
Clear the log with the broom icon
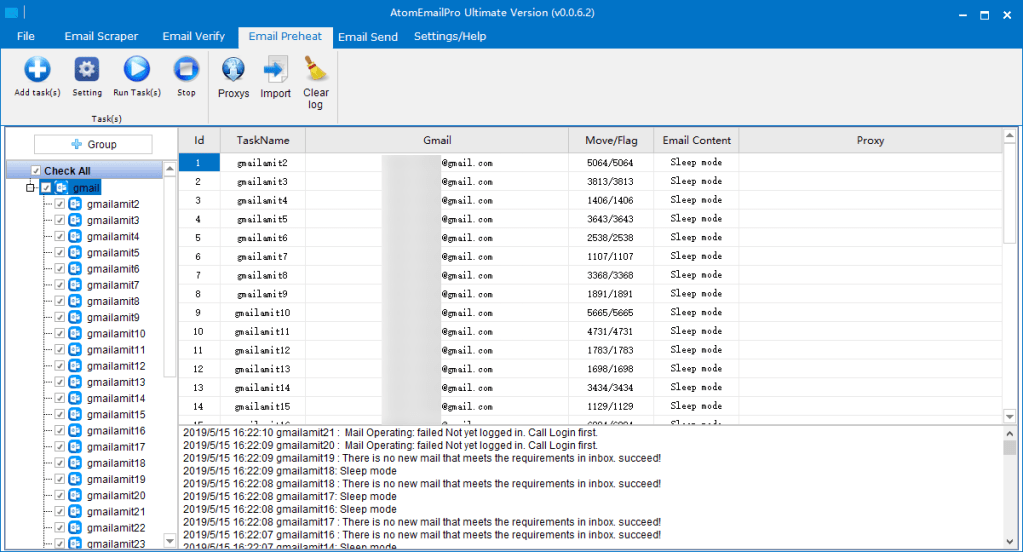point(316,69)
